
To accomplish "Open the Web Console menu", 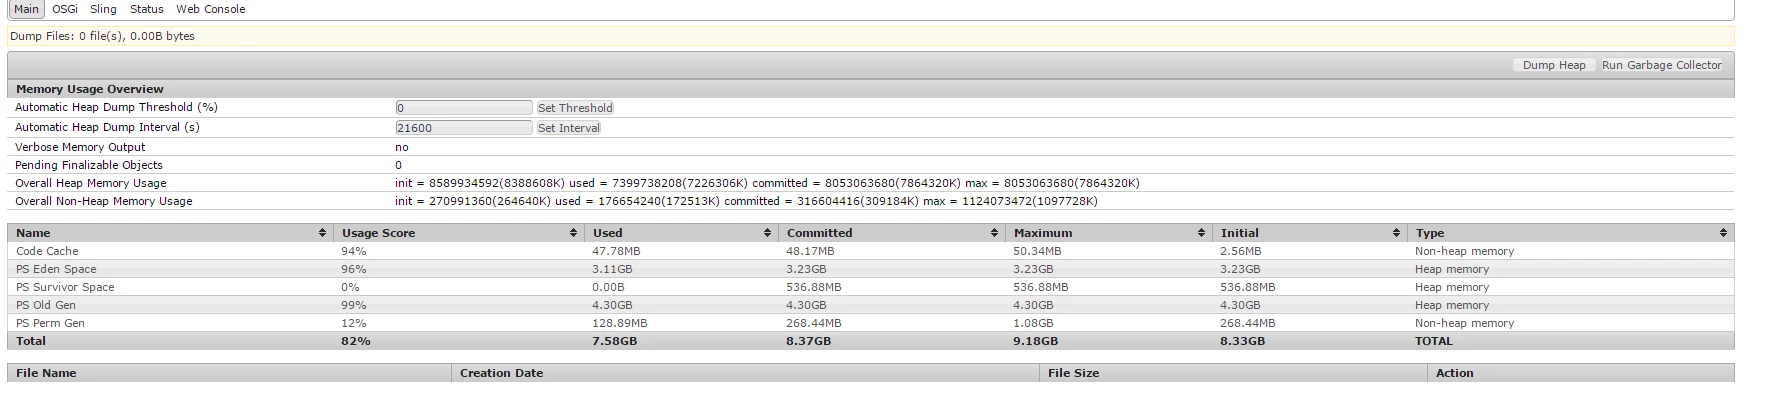I will point(210,9).
